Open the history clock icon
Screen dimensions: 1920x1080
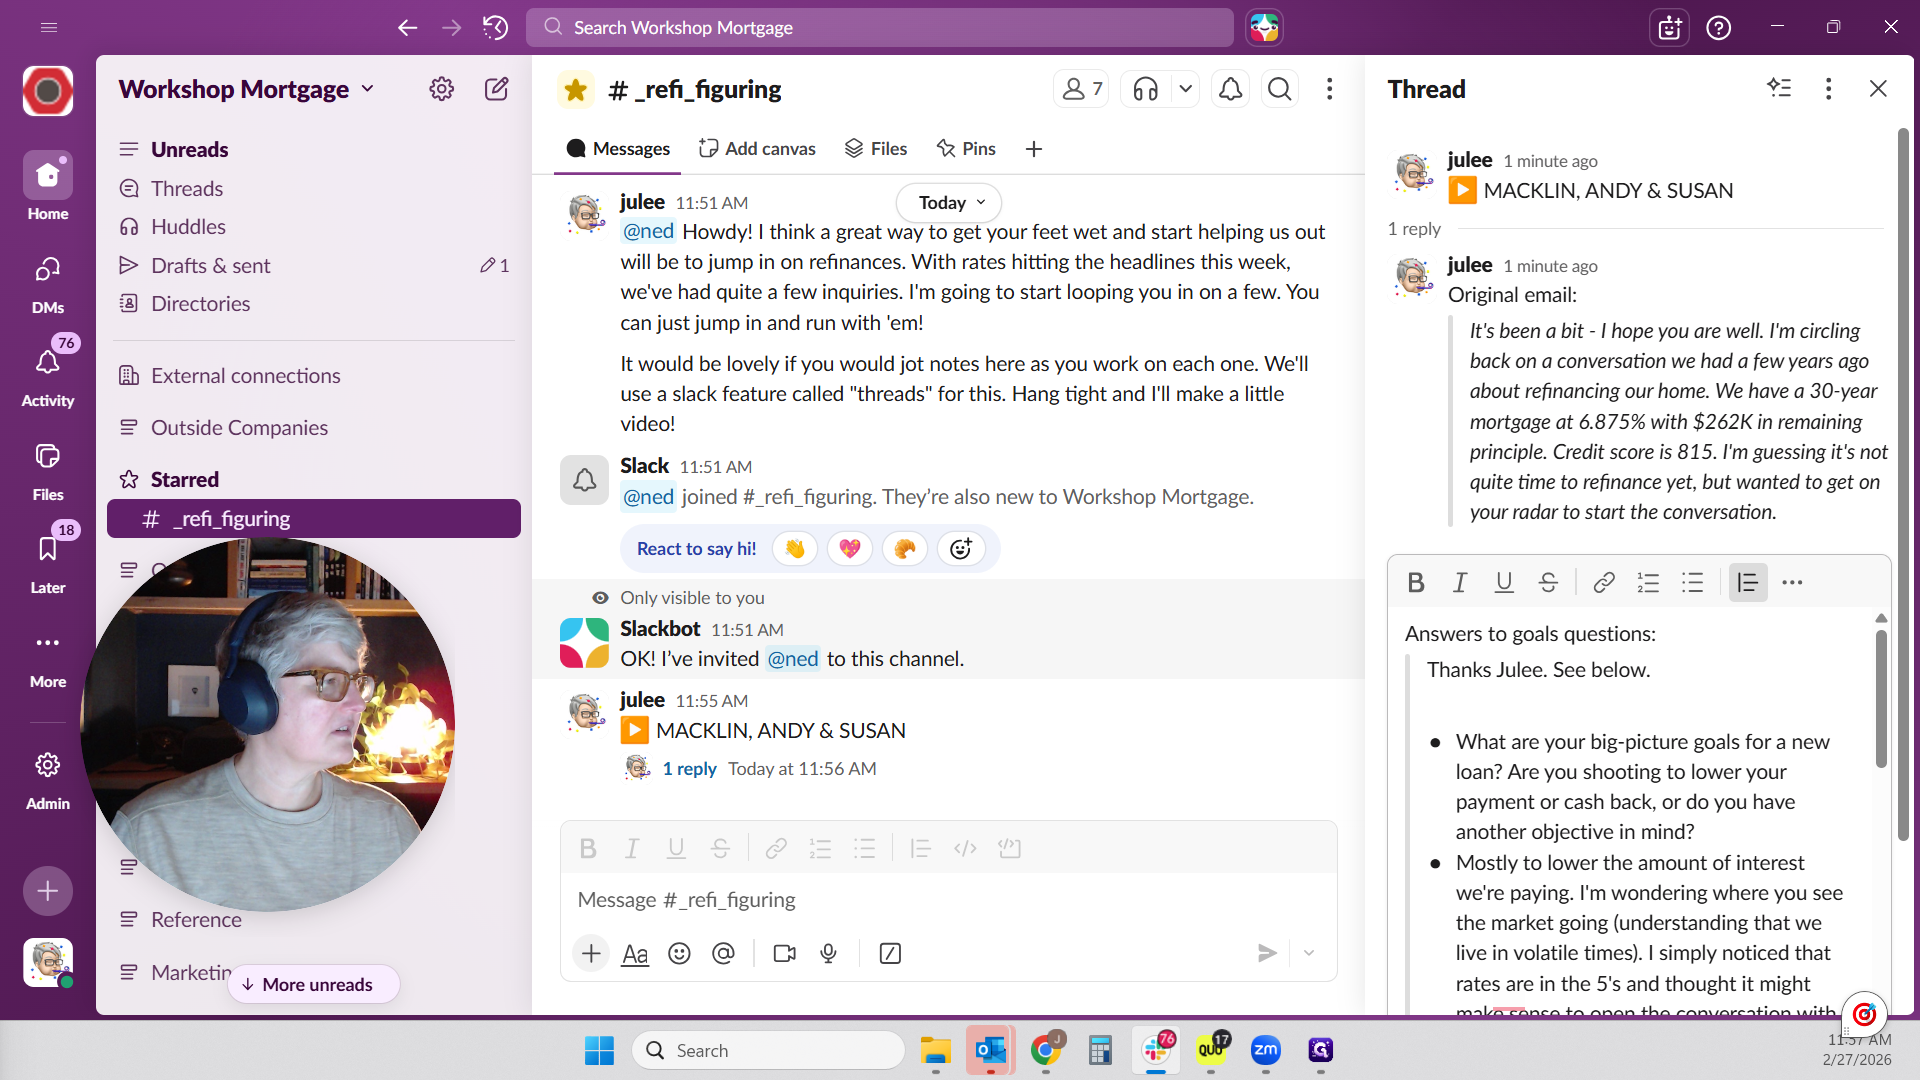tap(495, 28)
